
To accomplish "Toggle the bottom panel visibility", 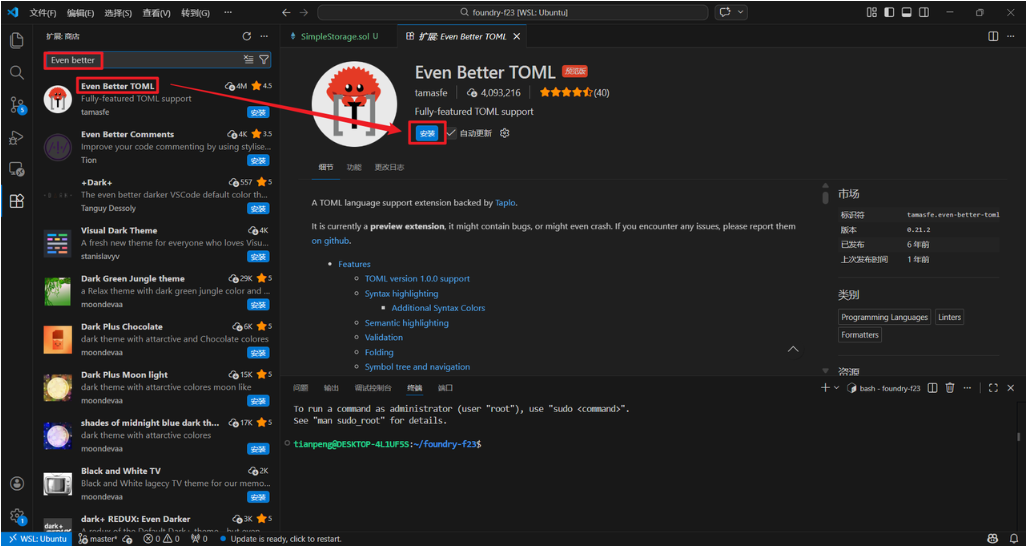I will click(907, 12).
